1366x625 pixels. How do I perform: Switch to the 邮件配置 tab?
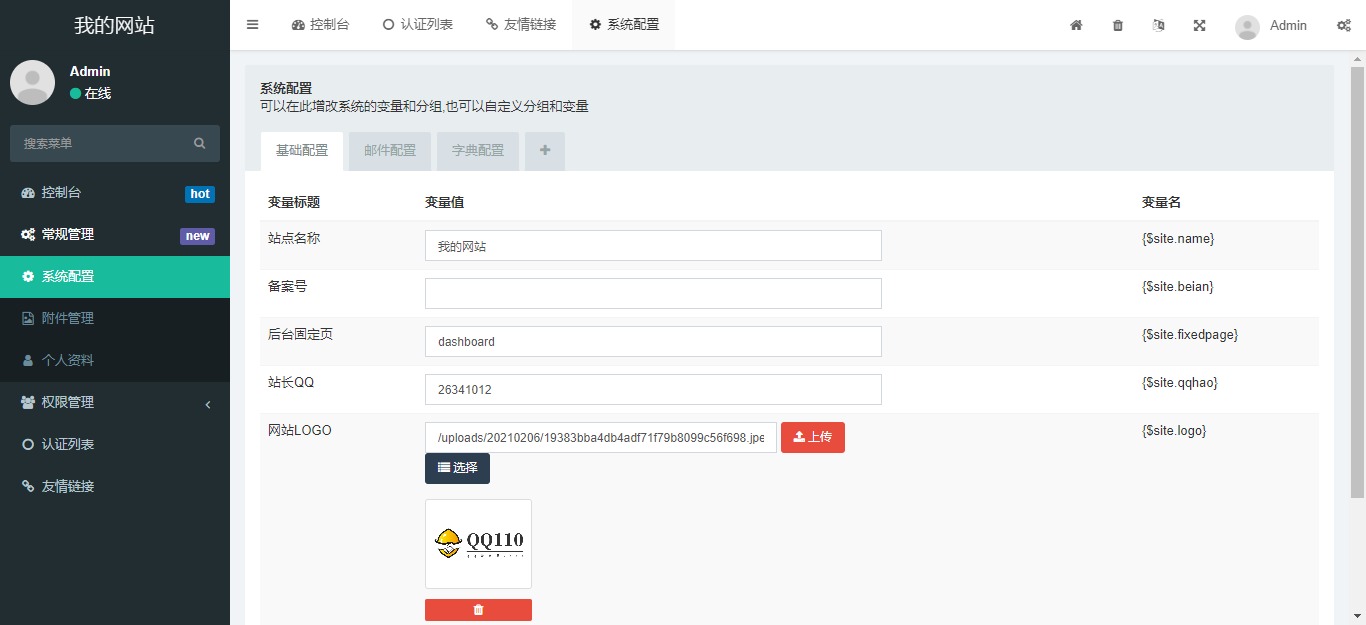click(x=390, y=151)
